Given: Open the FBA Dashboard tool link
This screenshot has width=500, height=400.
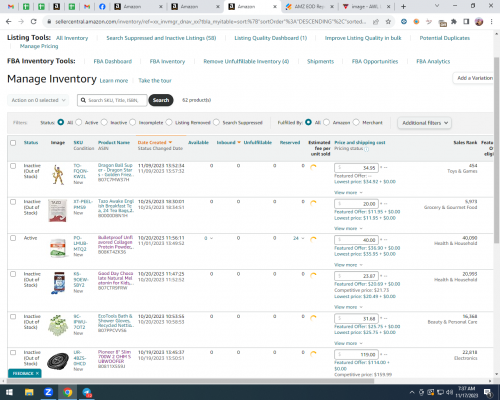Looking at the screenshot, I should (x=113, y=61).
